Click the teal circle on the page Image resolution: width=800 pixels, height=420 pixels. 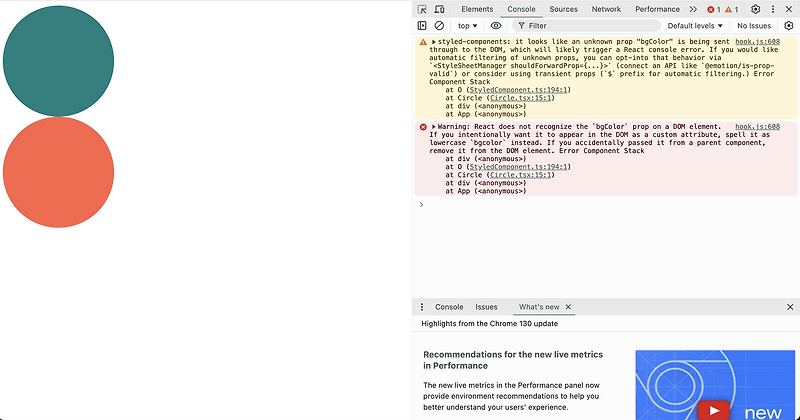[58, 61]
